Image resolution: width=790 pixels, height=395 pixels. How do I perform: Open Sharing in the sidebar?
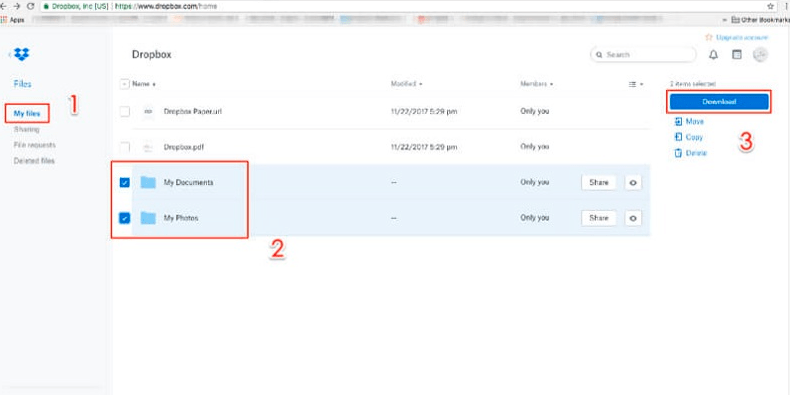click(x=27, y=129)
